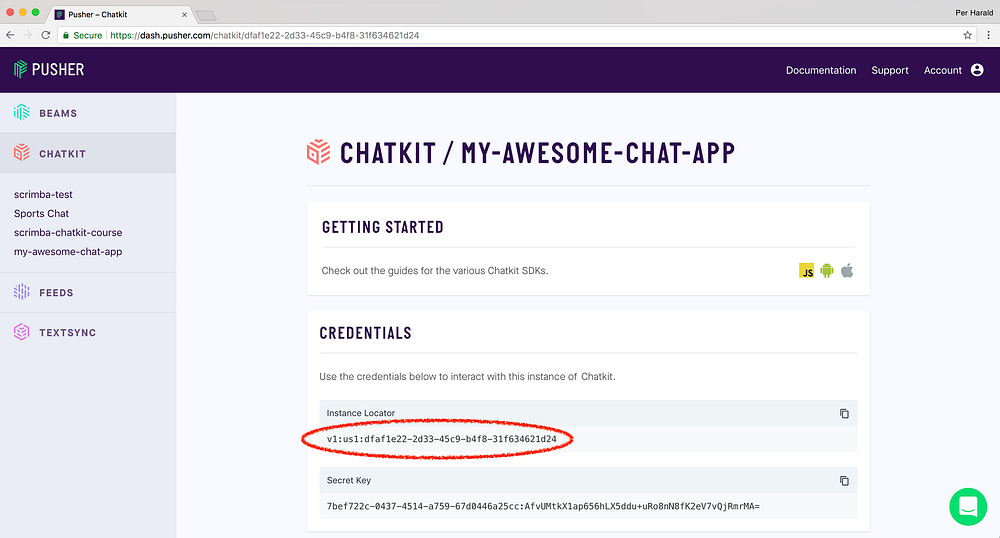Open the Documentation link in header
This screenshot has width=1000, height=538.
tap(821, 70)
